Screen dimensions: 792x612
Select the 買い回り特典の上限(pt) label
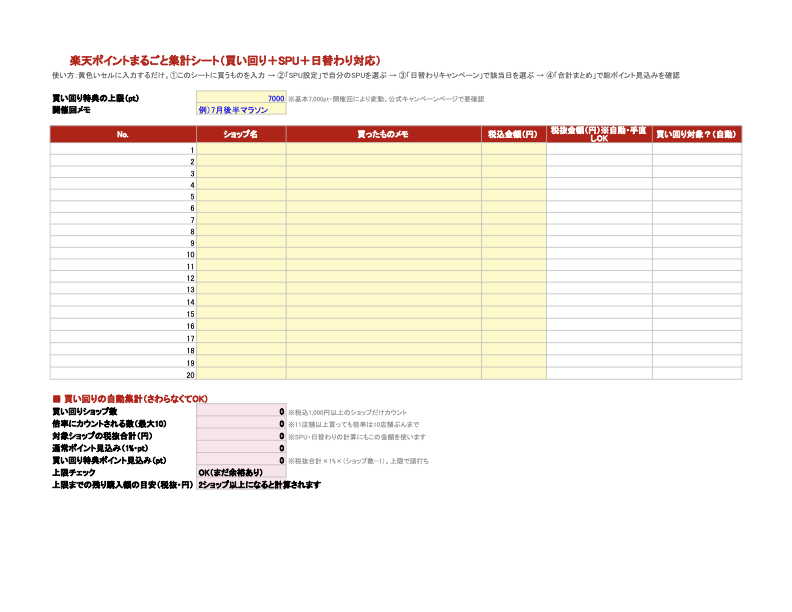pos(95,98)
